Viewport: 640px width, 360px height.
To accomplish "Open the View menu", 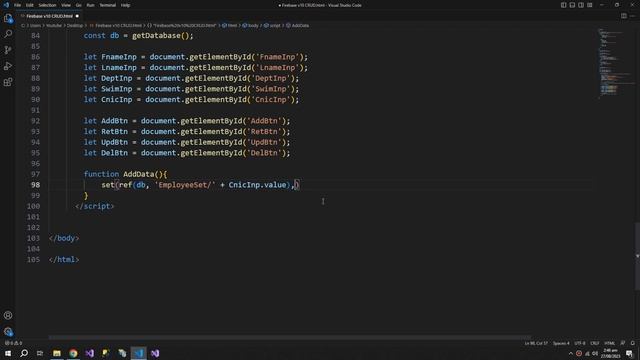I will tap(66, 5).
